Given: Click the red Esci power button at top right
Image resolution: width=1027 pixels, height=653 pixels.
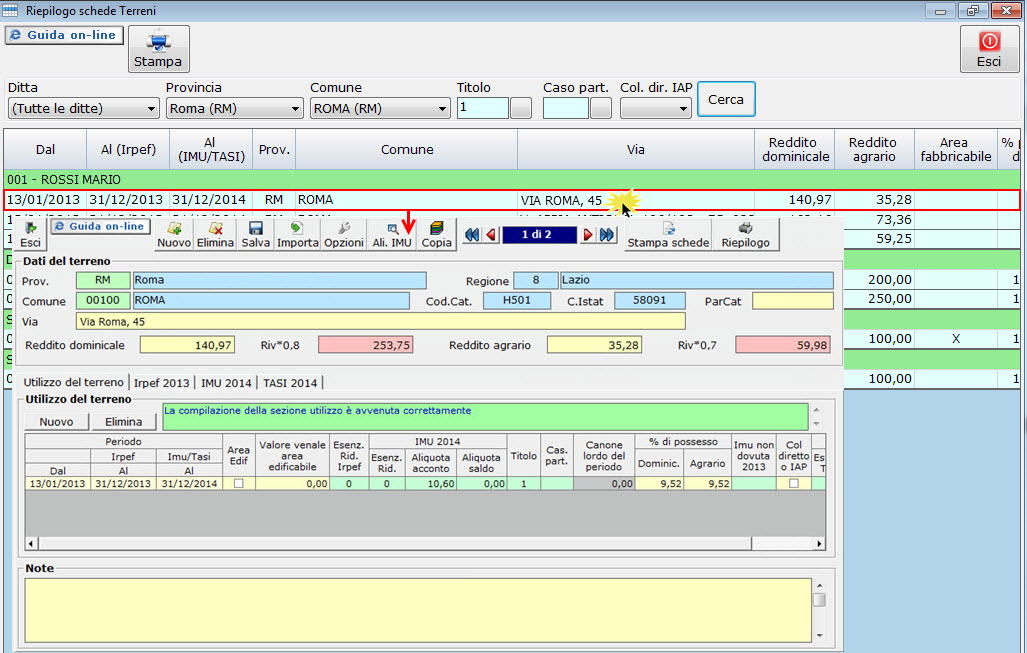Looking at the screenshot, I should tap(989, 49).
